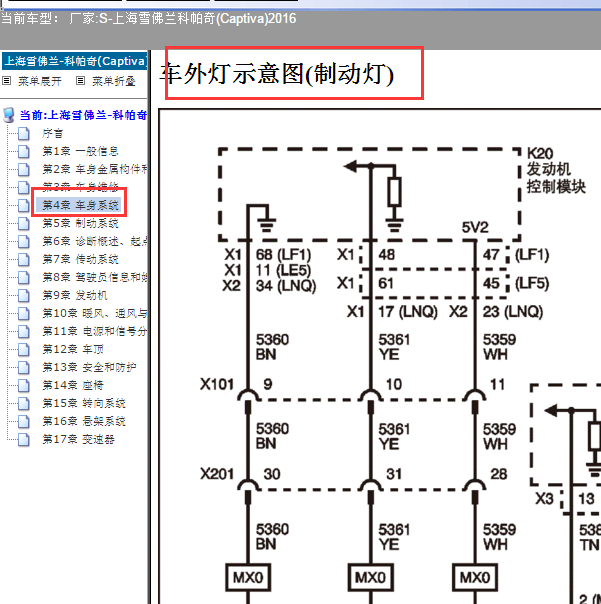The height and width of the screenshot is (604, 601).
Task: Click the page icon beside 第13章
Action: coord(24,367)
